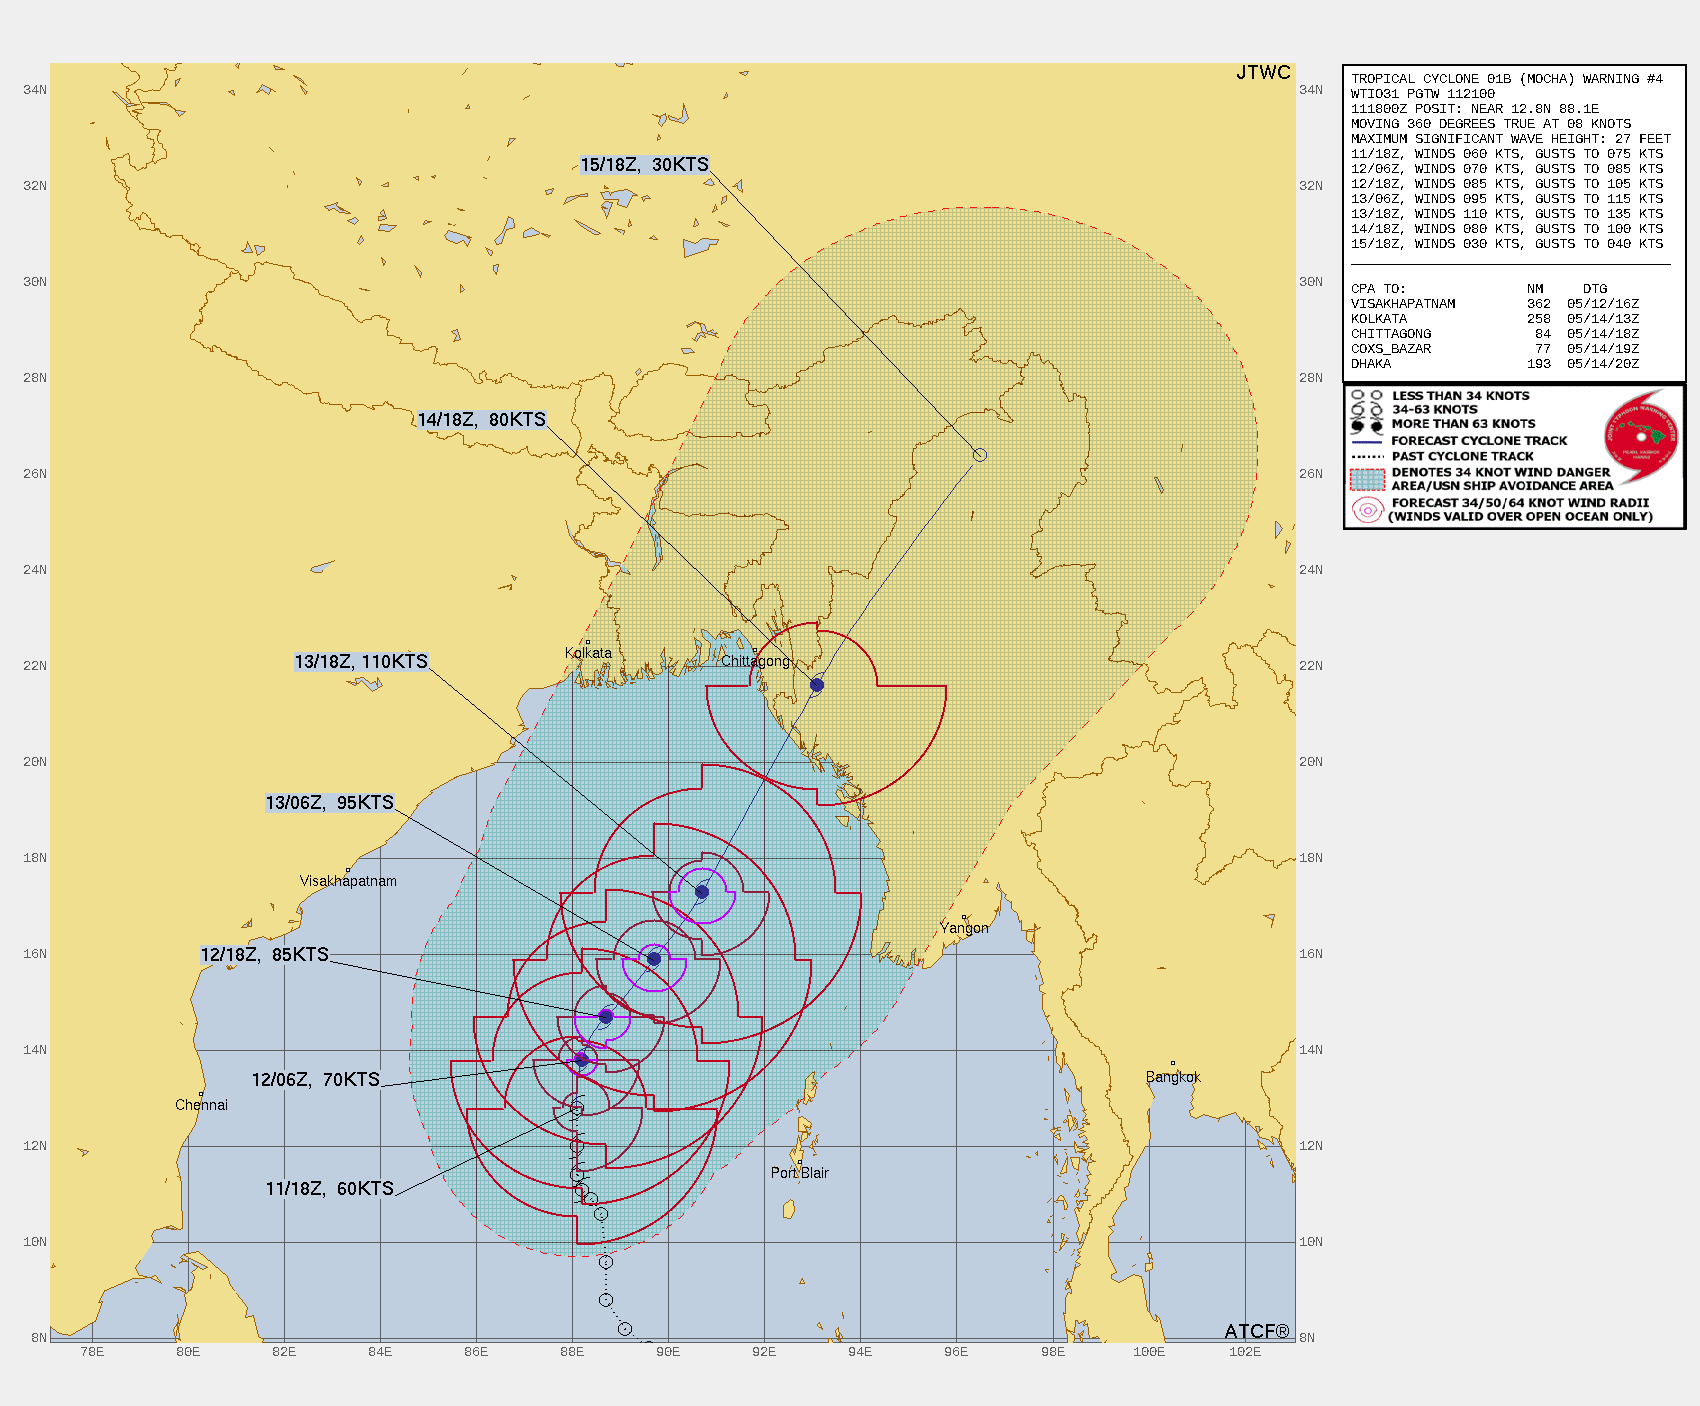Click the '111800Z POSIT: NEAR 12.8N 88.1E' line

point(1475,109)
